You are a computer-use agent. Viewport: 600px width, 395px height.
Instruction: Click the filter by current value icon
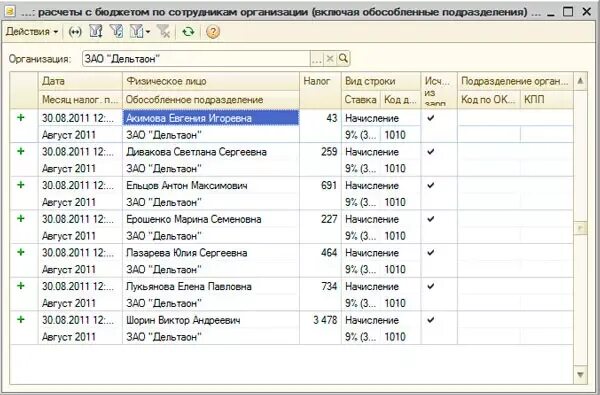tap(116, 32)
